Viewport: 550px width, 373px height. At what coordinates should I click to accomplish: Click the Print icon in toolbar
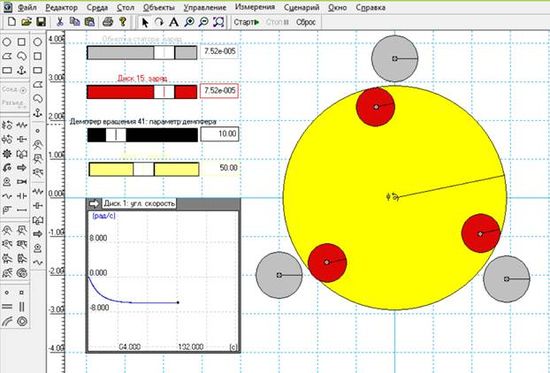pos(108,22)
